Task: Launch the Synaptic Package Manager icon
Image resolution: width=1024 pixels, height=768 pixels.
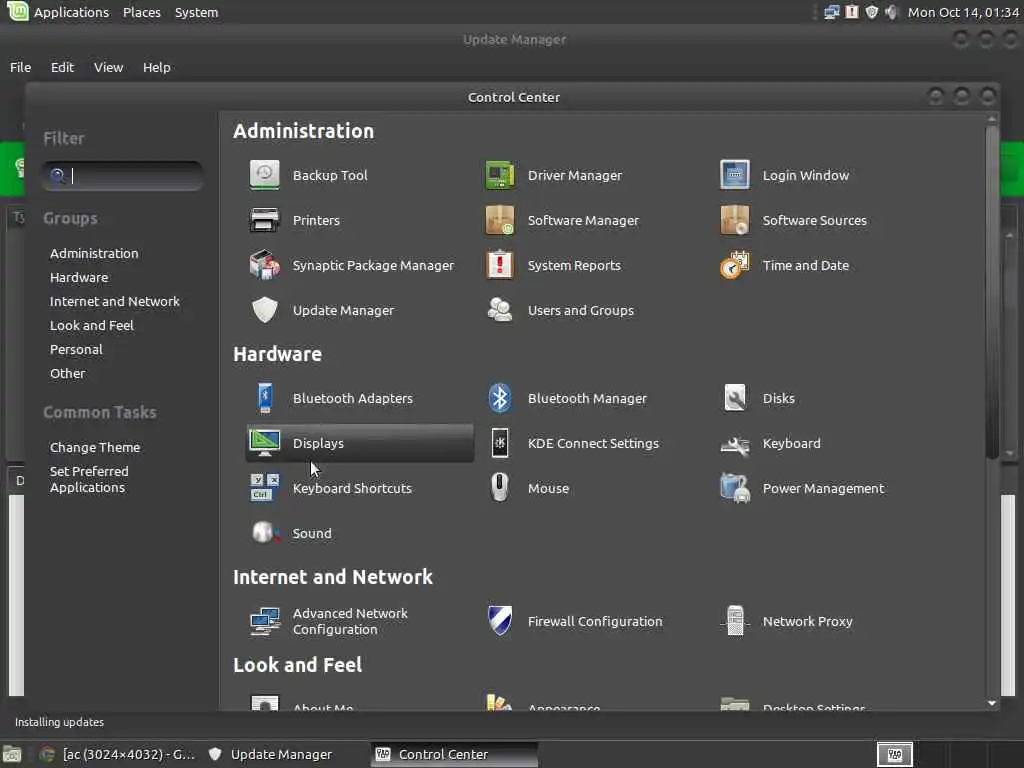Action: (264, 265)
